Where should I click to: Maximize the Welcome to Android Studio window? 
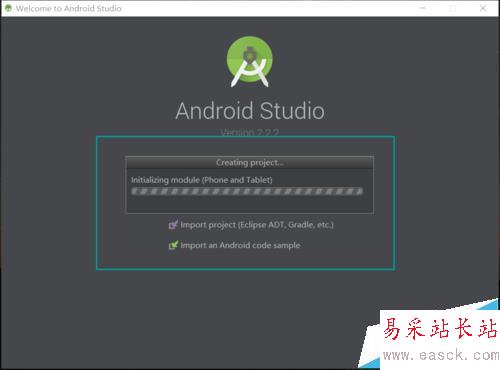[x=453, y=8]
